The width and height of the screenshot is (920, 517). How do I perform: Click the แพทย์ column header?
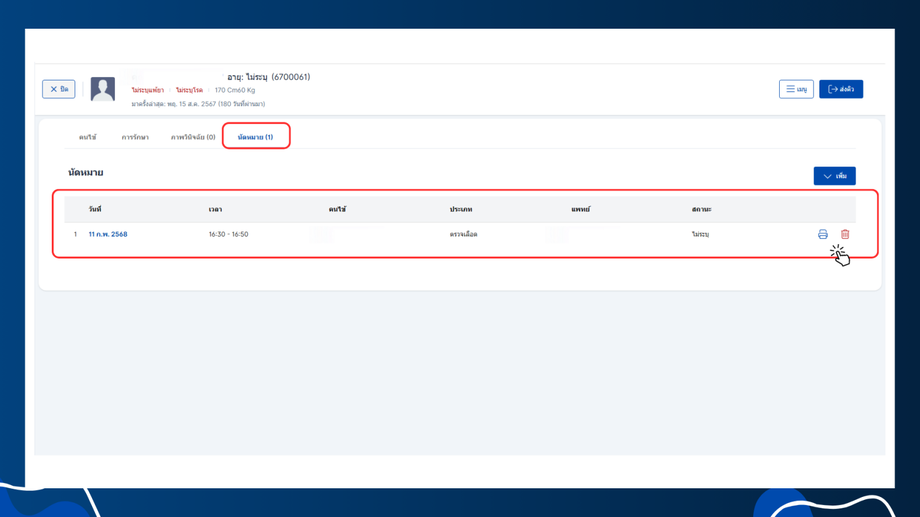tap(581, 209)
